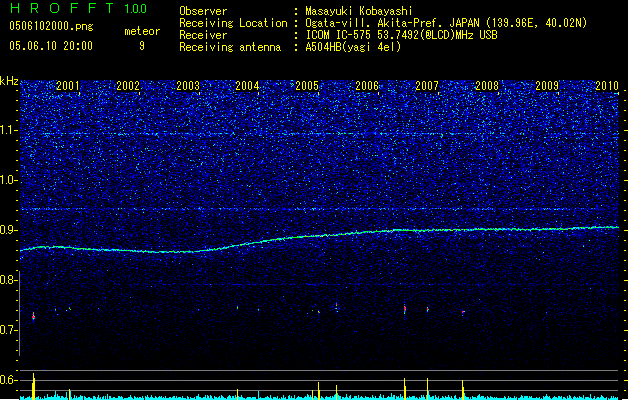The image size is (629, 400).
Task: Click the Receiving antenna label
Action: coord(230,47)
